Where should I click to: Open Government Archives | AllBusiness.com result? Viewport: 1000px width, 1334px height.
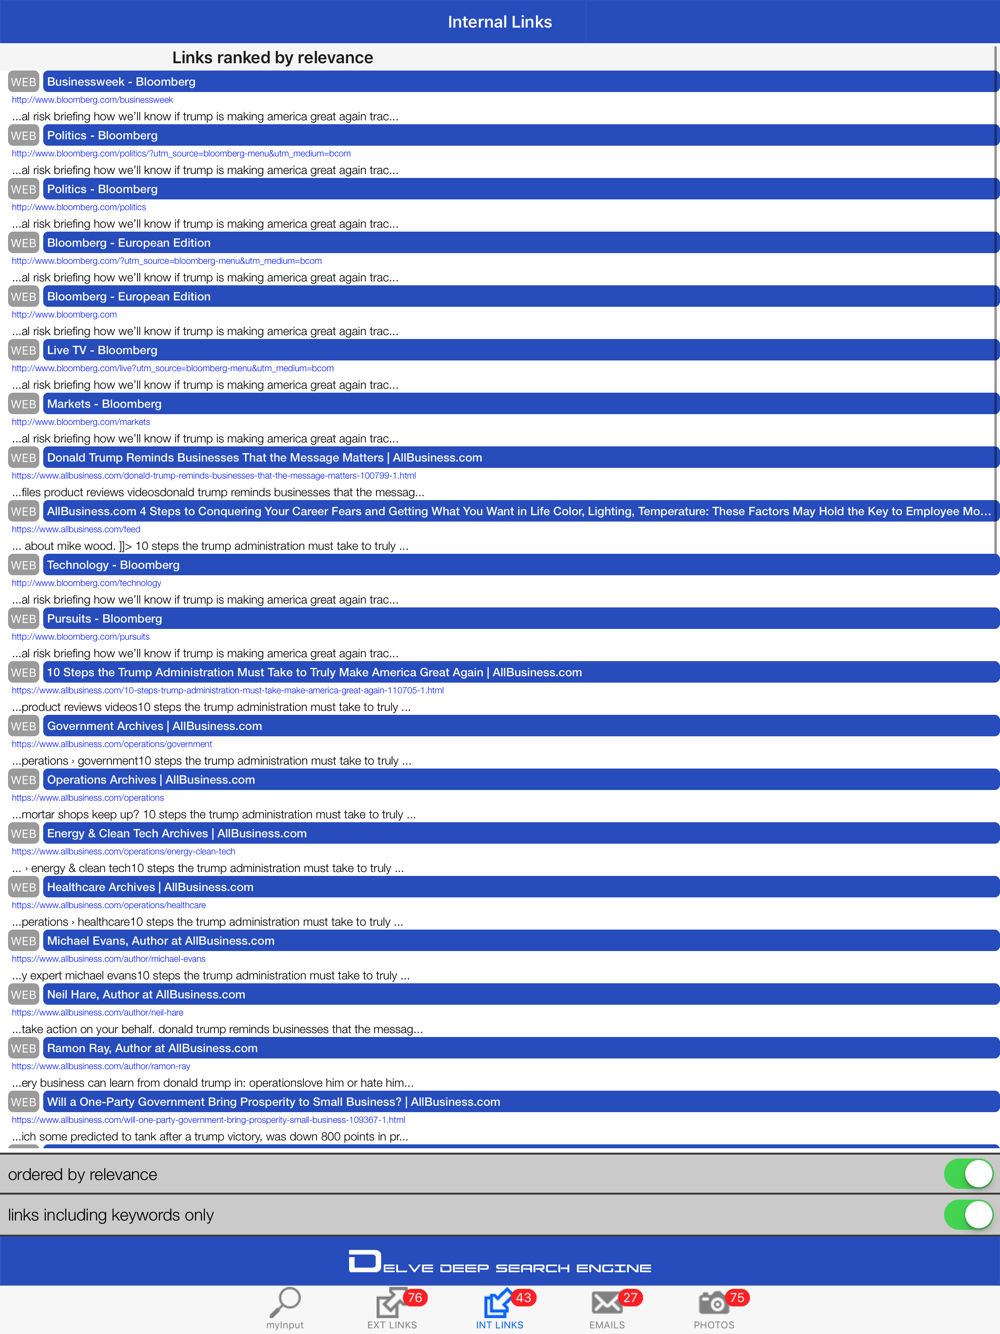click(521, 726)
